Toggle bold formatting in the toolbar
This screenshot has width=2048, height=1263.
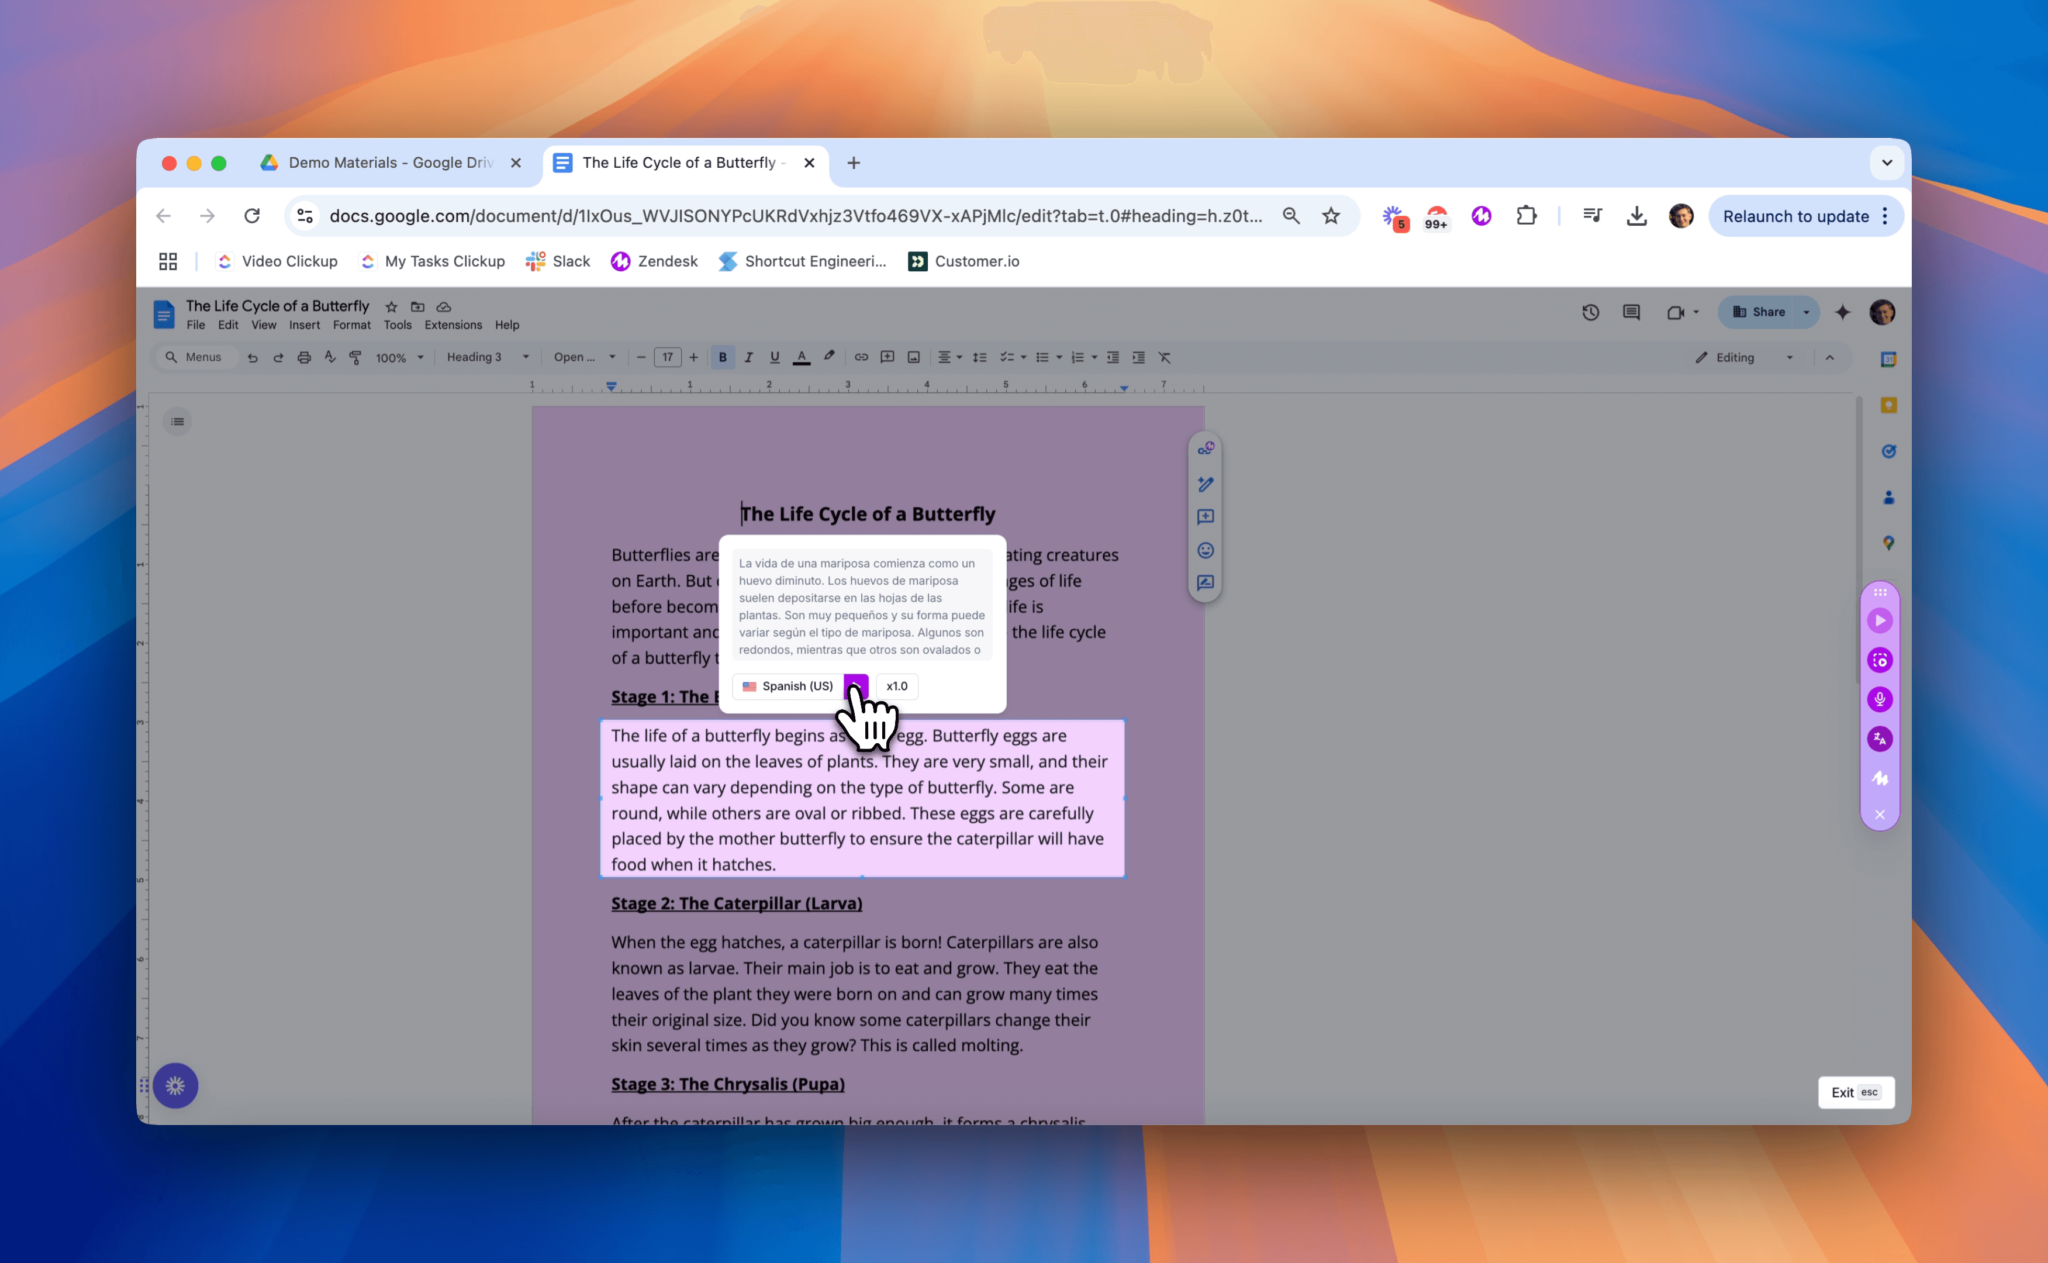click(722, 357)
